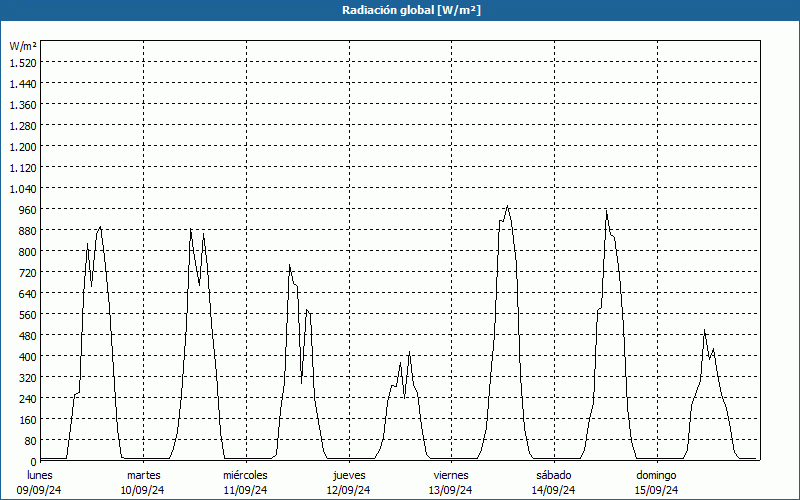Click the 720 axis value
Viewport: 800px width, 500px height.
28,272
